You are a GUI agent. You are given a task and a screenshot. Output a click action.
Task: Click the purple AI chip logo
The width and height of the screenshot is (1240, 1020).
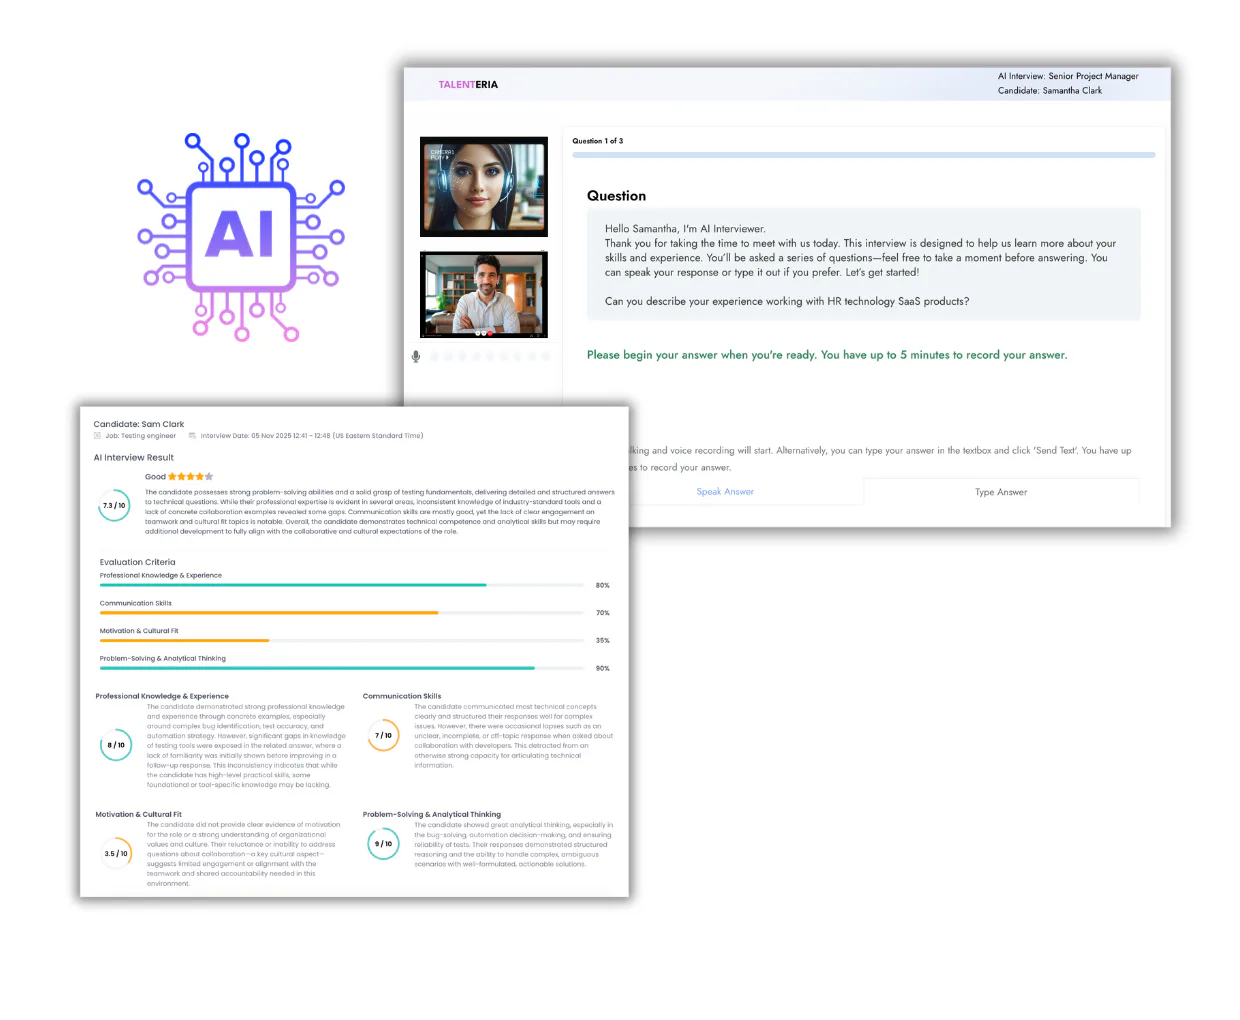[x=241, y=237]
